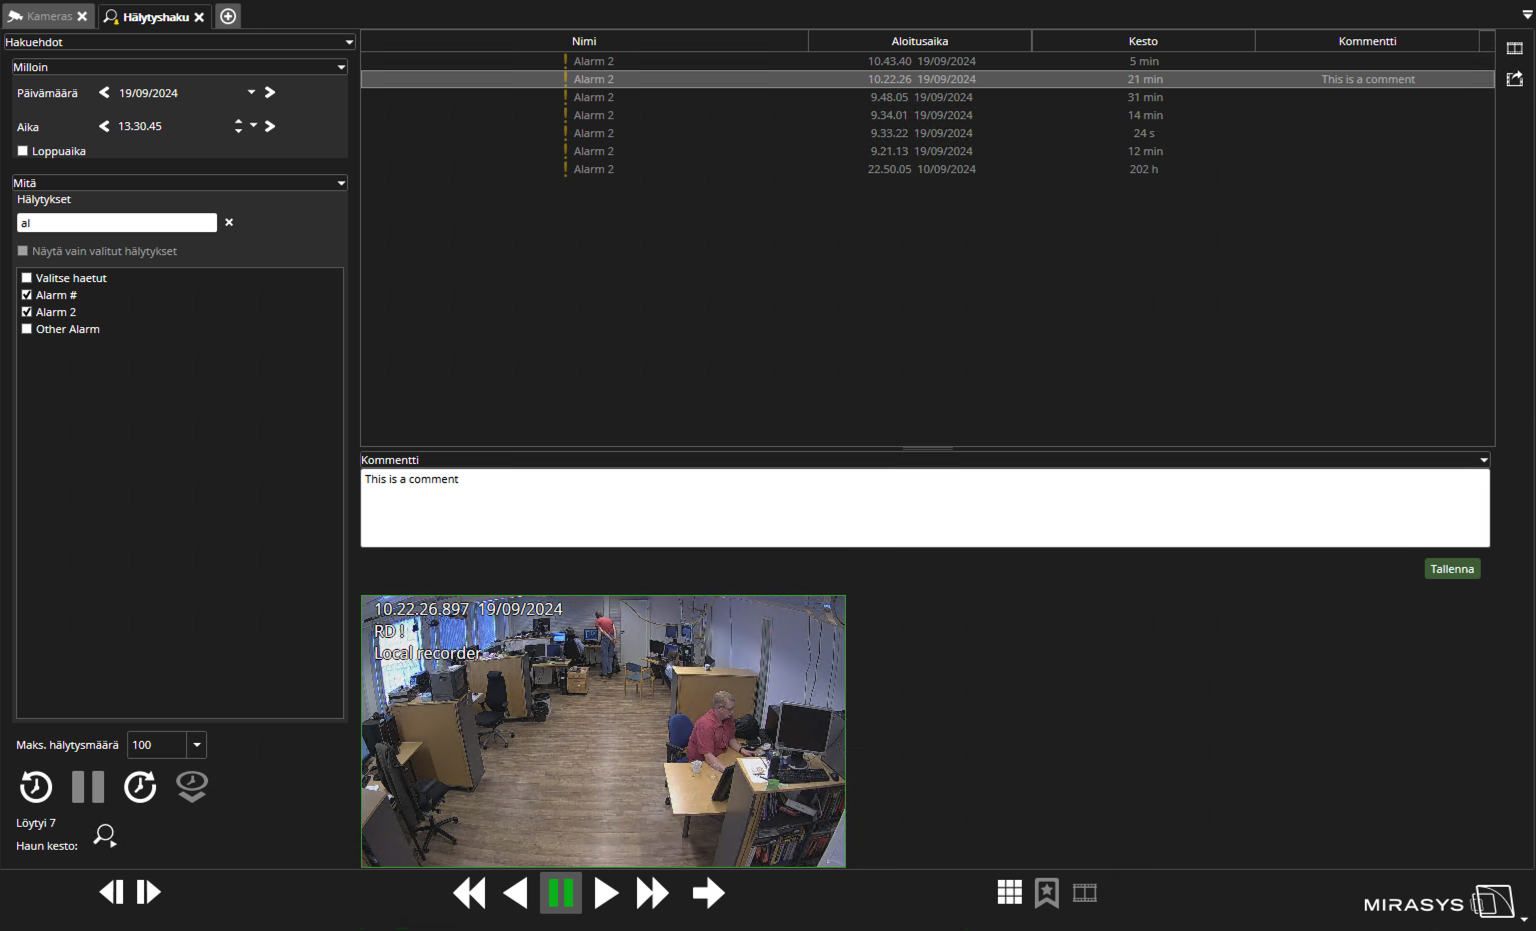
Task: Enable the Loppuaika checkbox
Action: pyautogui.click(x=23, y=151)
